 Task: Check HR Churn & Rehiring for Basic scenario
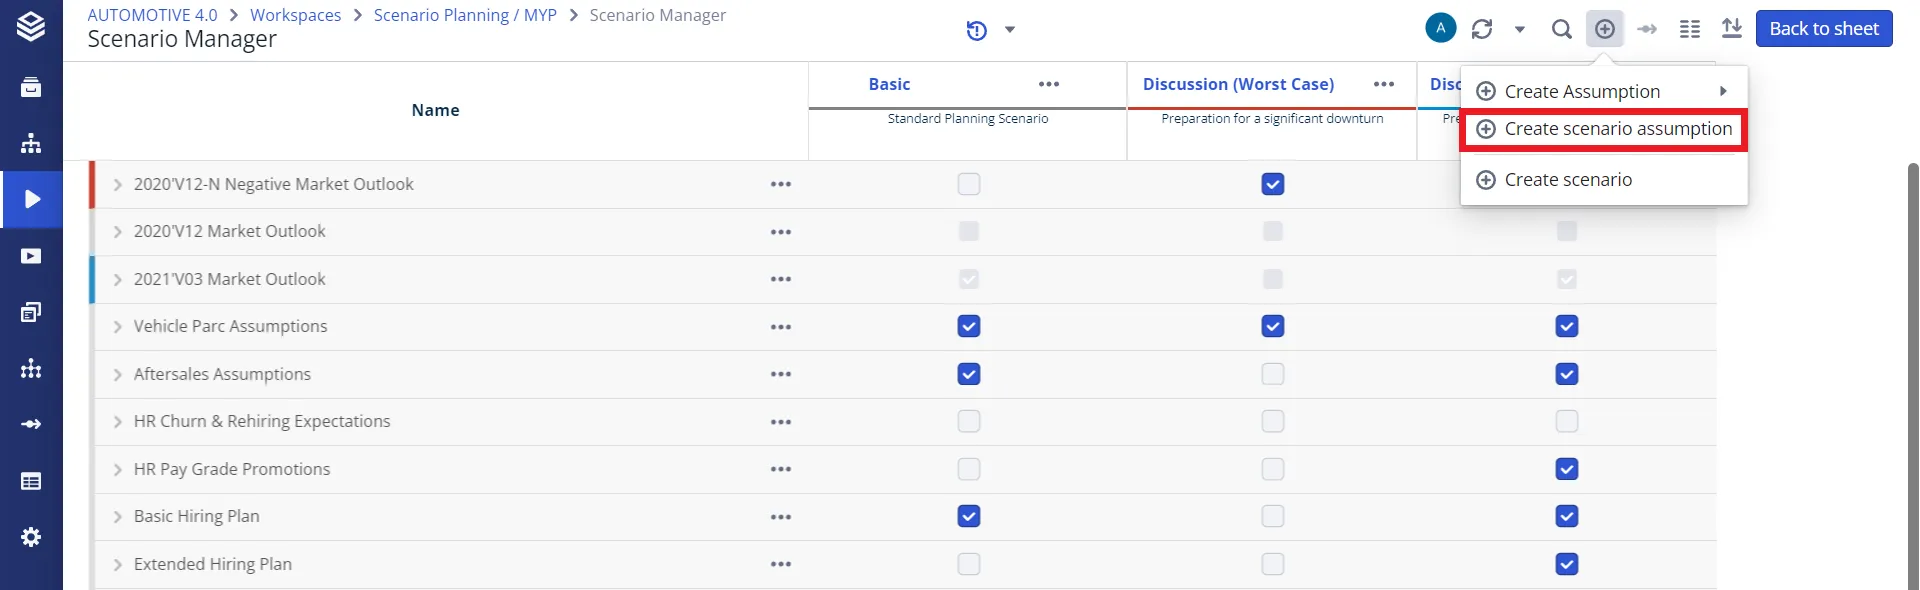point(968,421)
